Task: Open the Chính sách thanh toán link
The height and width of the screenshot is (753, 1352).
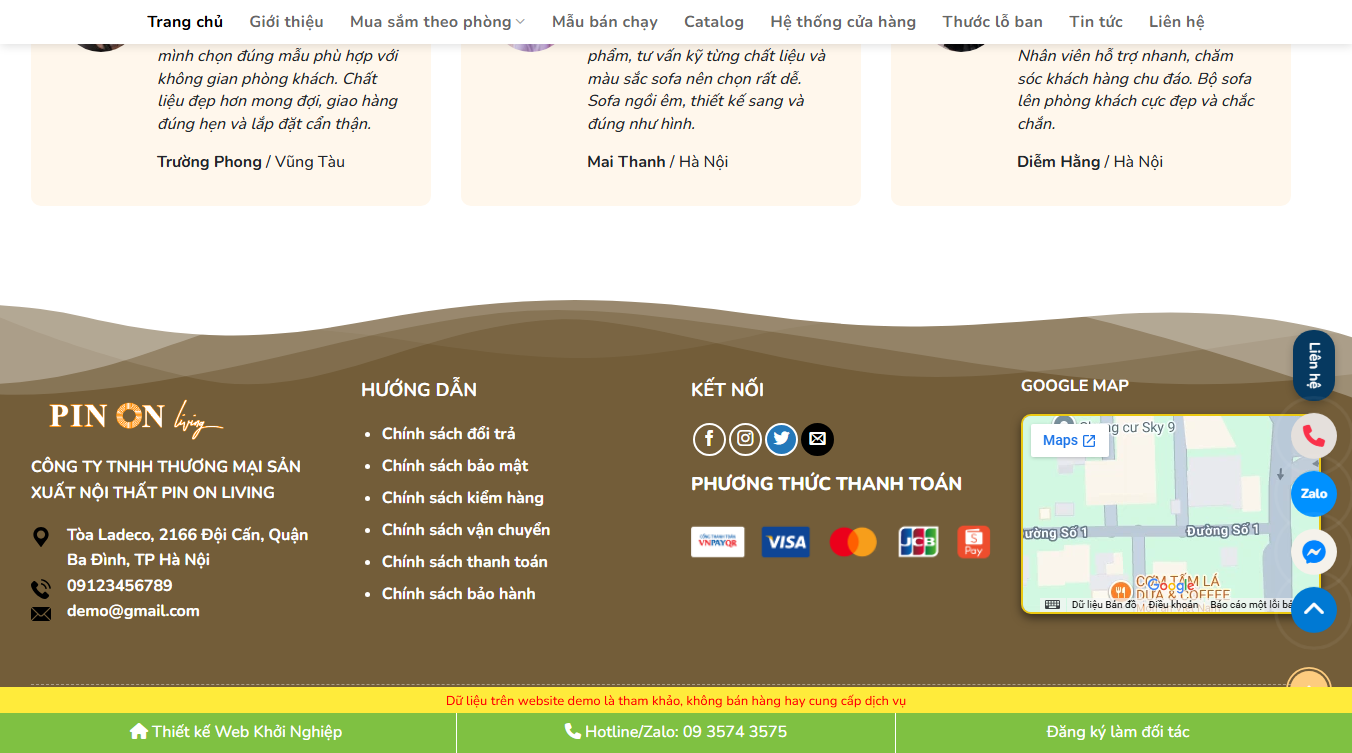Action: (x=465, y=561)
